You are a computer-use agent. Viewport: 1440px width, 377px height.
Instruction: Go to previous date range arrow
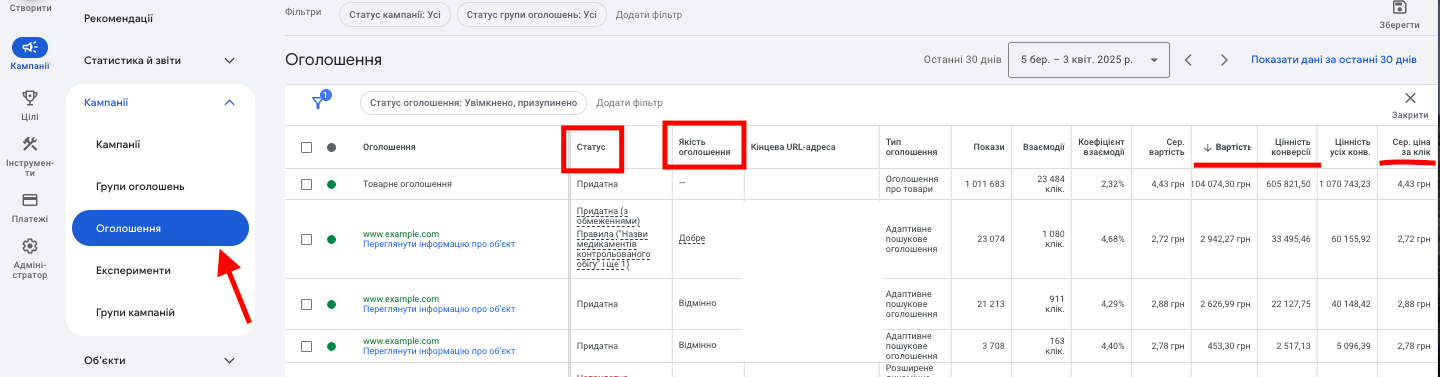[1189, 60]
